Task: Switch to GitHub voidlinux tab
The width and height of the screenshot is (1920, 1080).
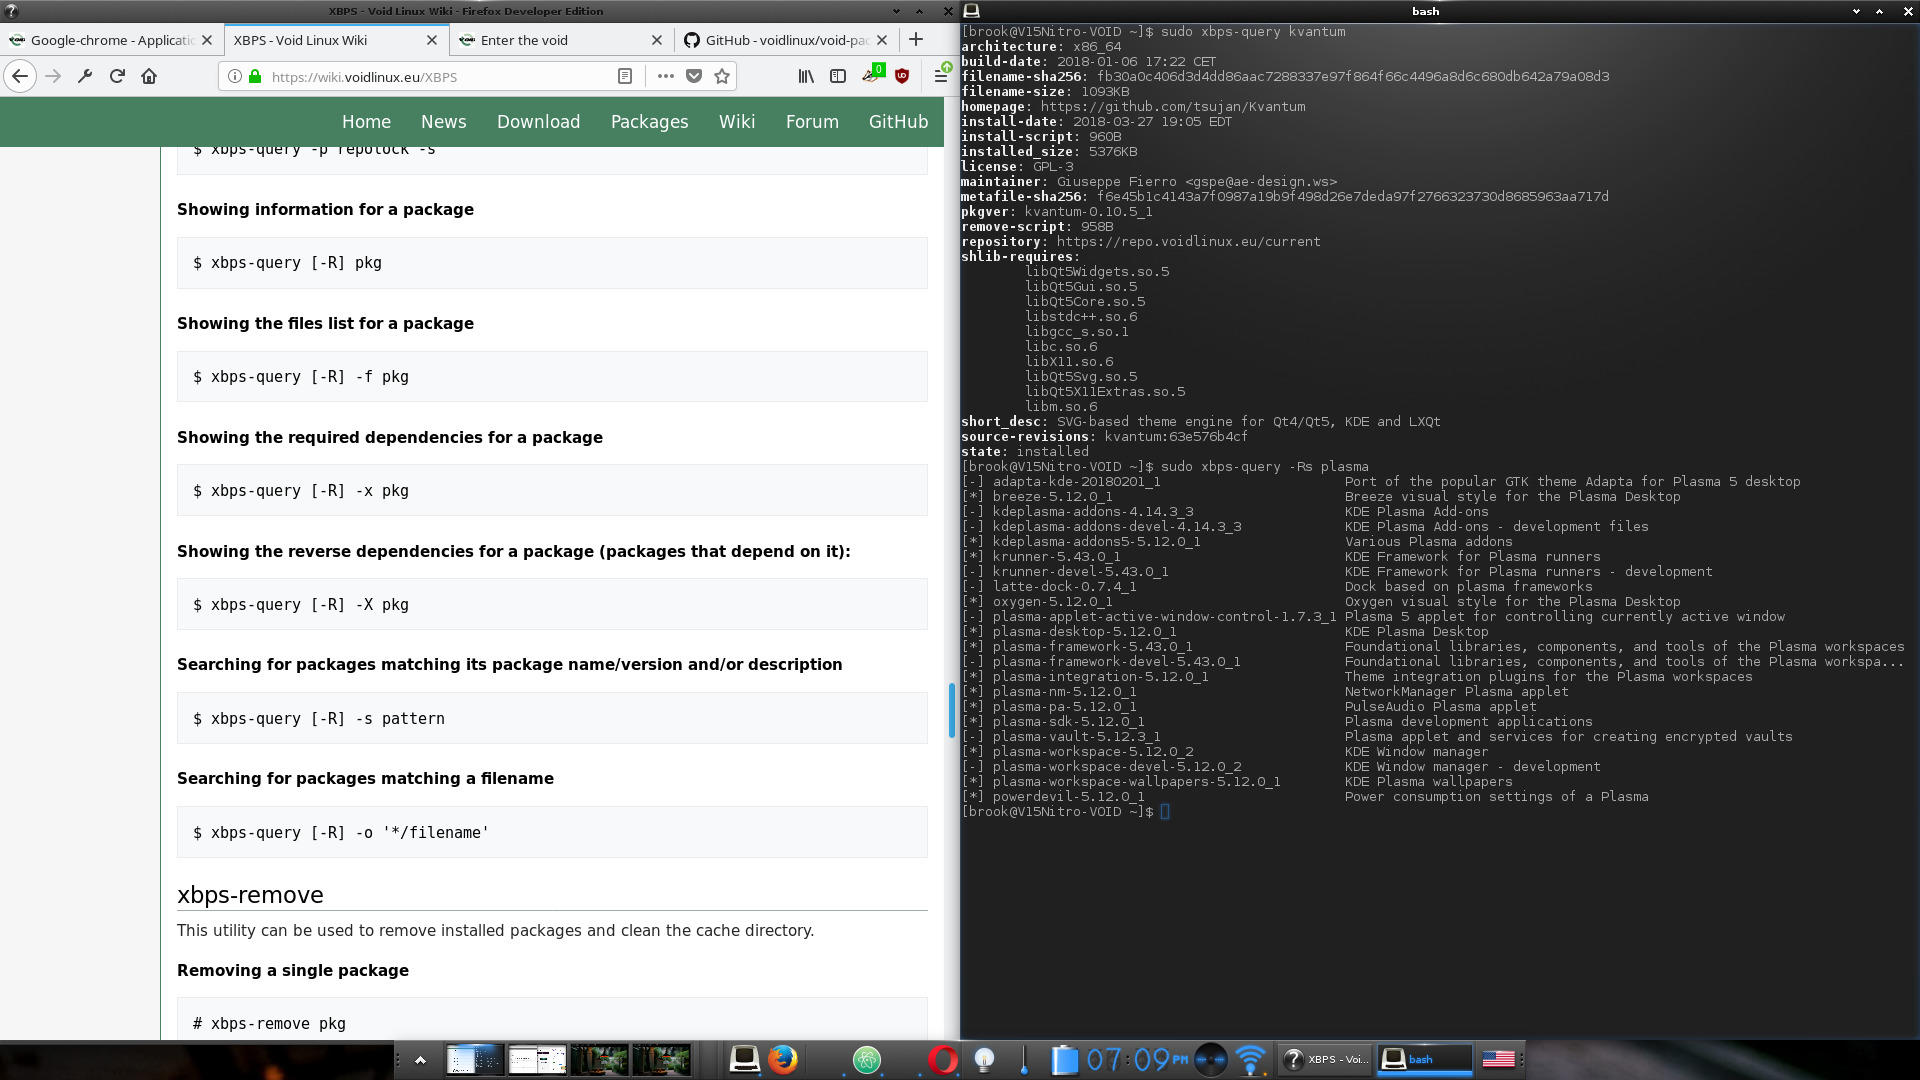Action: 786,40
